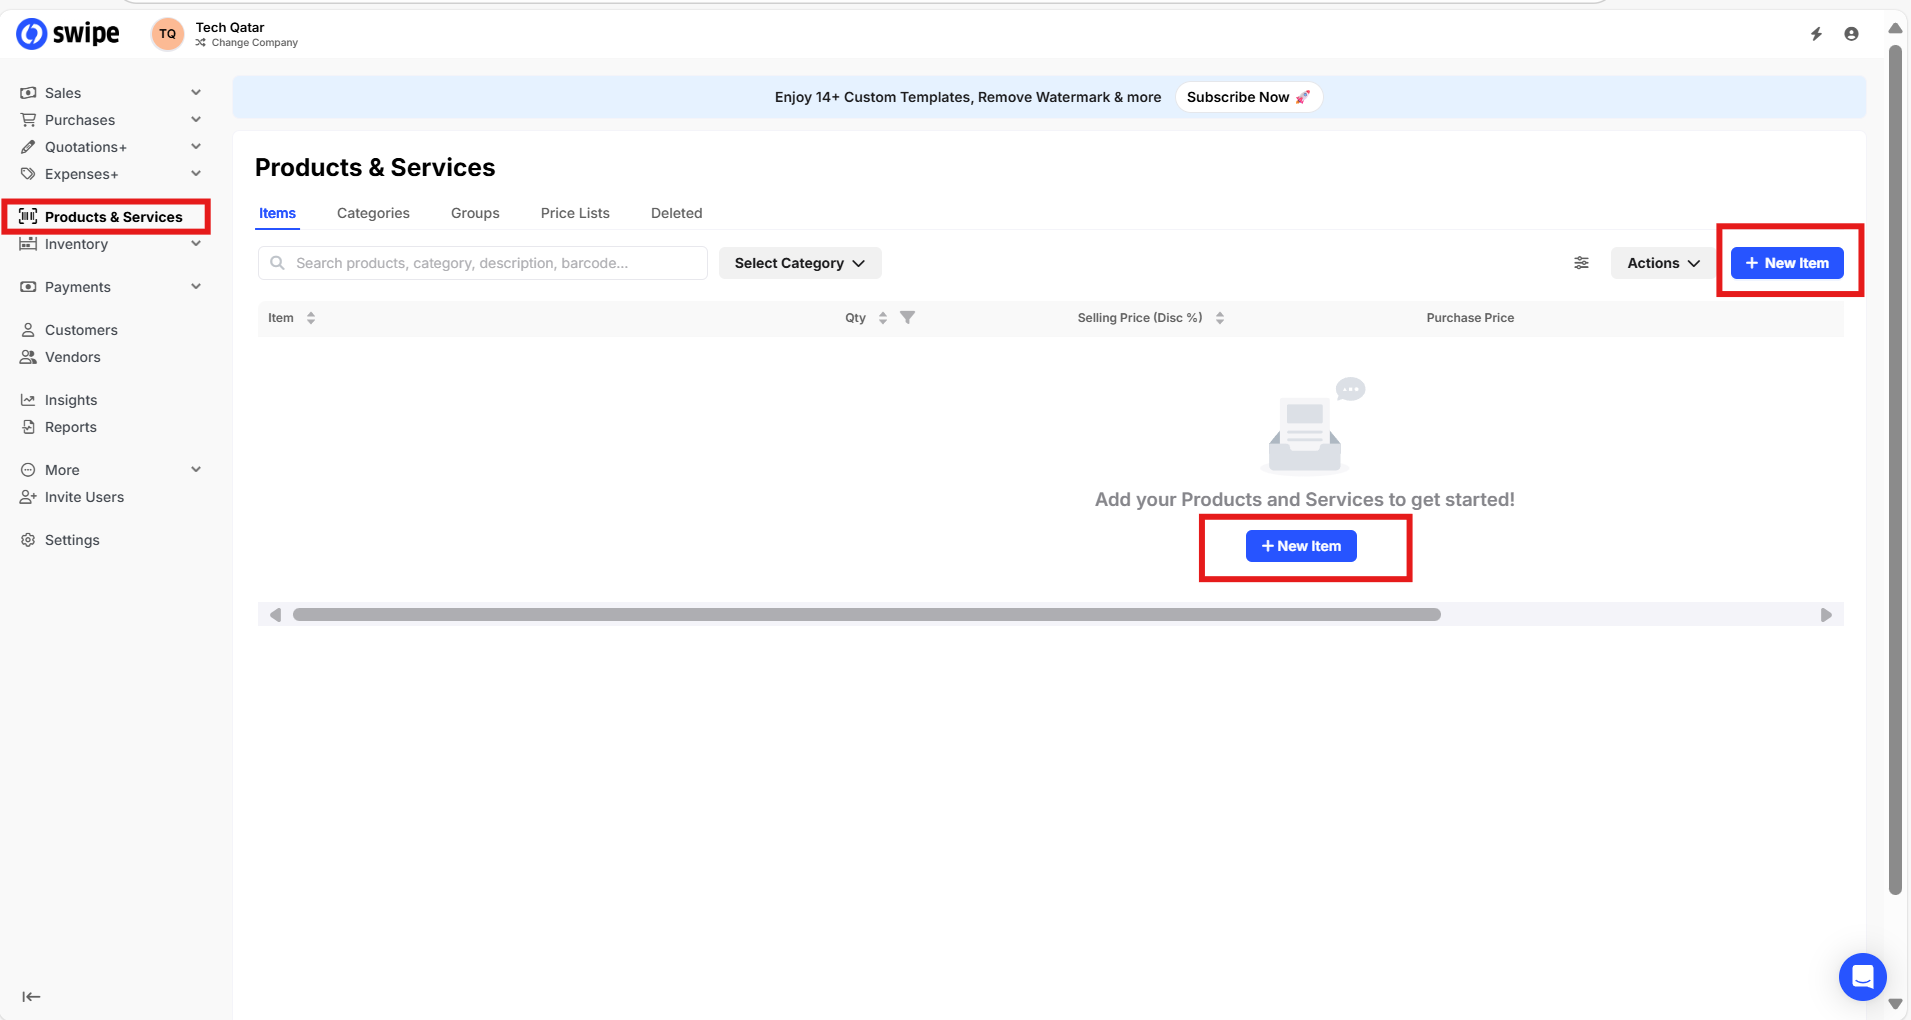Viewport: 1911px width, 1020px height.
Task: Open the Select Category dropdown
Action: pos(800,263)
